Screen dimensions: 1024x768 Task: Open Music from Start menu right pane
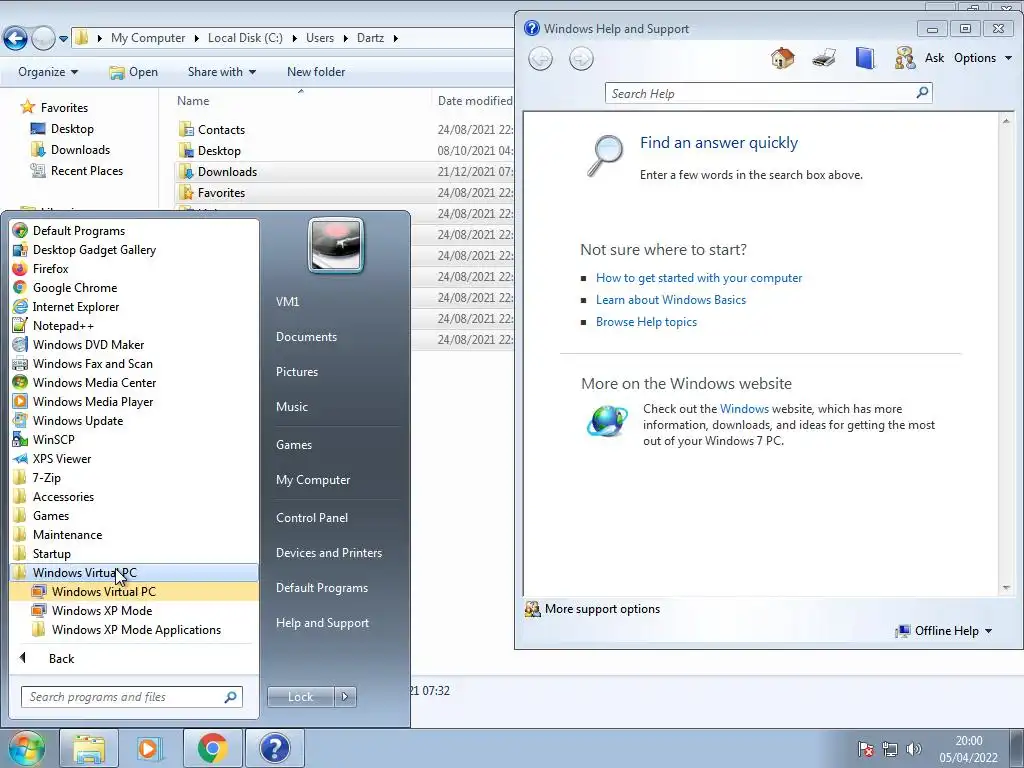(x=291, y=406)
